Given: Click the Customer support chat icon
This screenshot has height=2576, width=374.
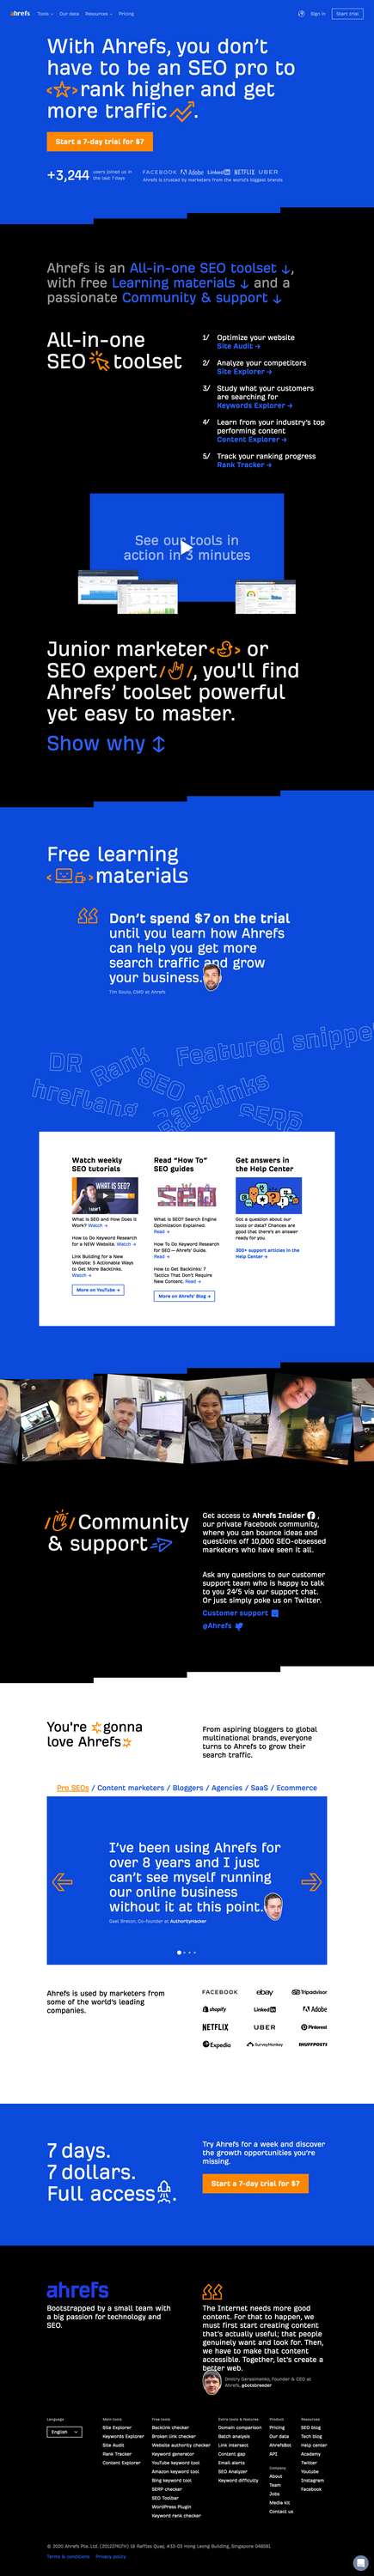Looking at the screenshot, I should pos(275,1613).
